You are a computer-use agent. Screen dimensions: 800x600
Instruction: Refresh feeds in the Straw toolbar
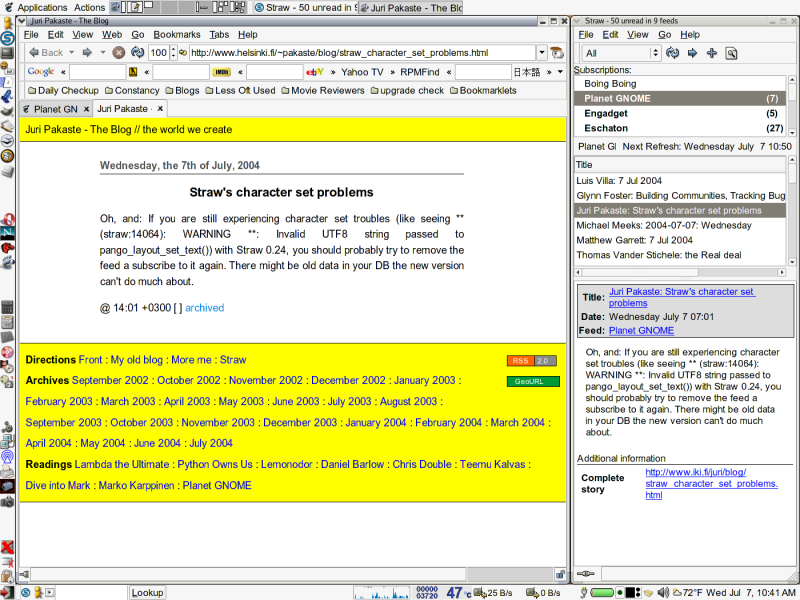pos(672,53)
